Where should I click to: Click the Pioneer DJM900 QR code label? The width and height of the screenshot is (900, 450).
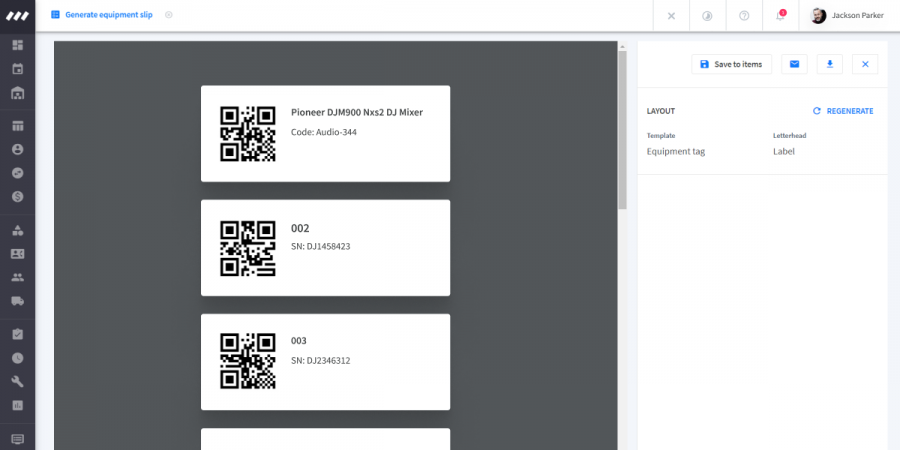coord(325,134)
